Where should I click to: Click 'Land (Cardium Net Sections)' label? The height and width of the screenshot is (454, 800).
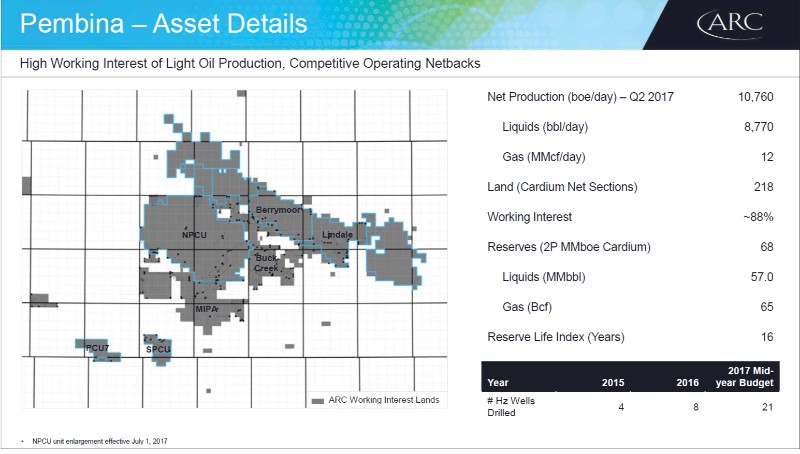(562, 187)
